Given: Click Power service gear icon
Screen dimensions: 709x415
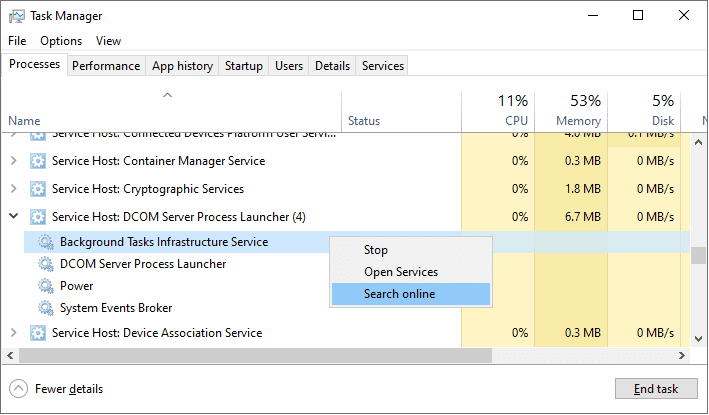Looking at the screenshot, I should pos(46,286).
